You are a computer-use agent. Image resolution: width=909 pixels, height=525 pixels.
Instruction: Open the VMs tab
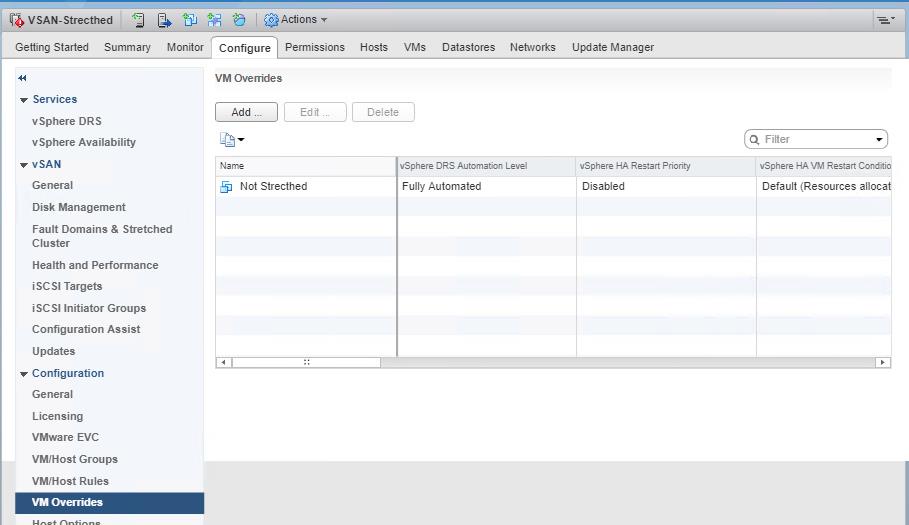414,47
